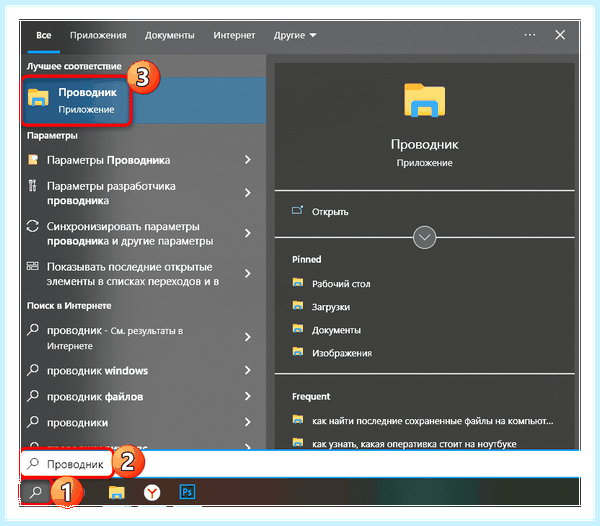Click the search icon beside проводник windows

(33, 370)
